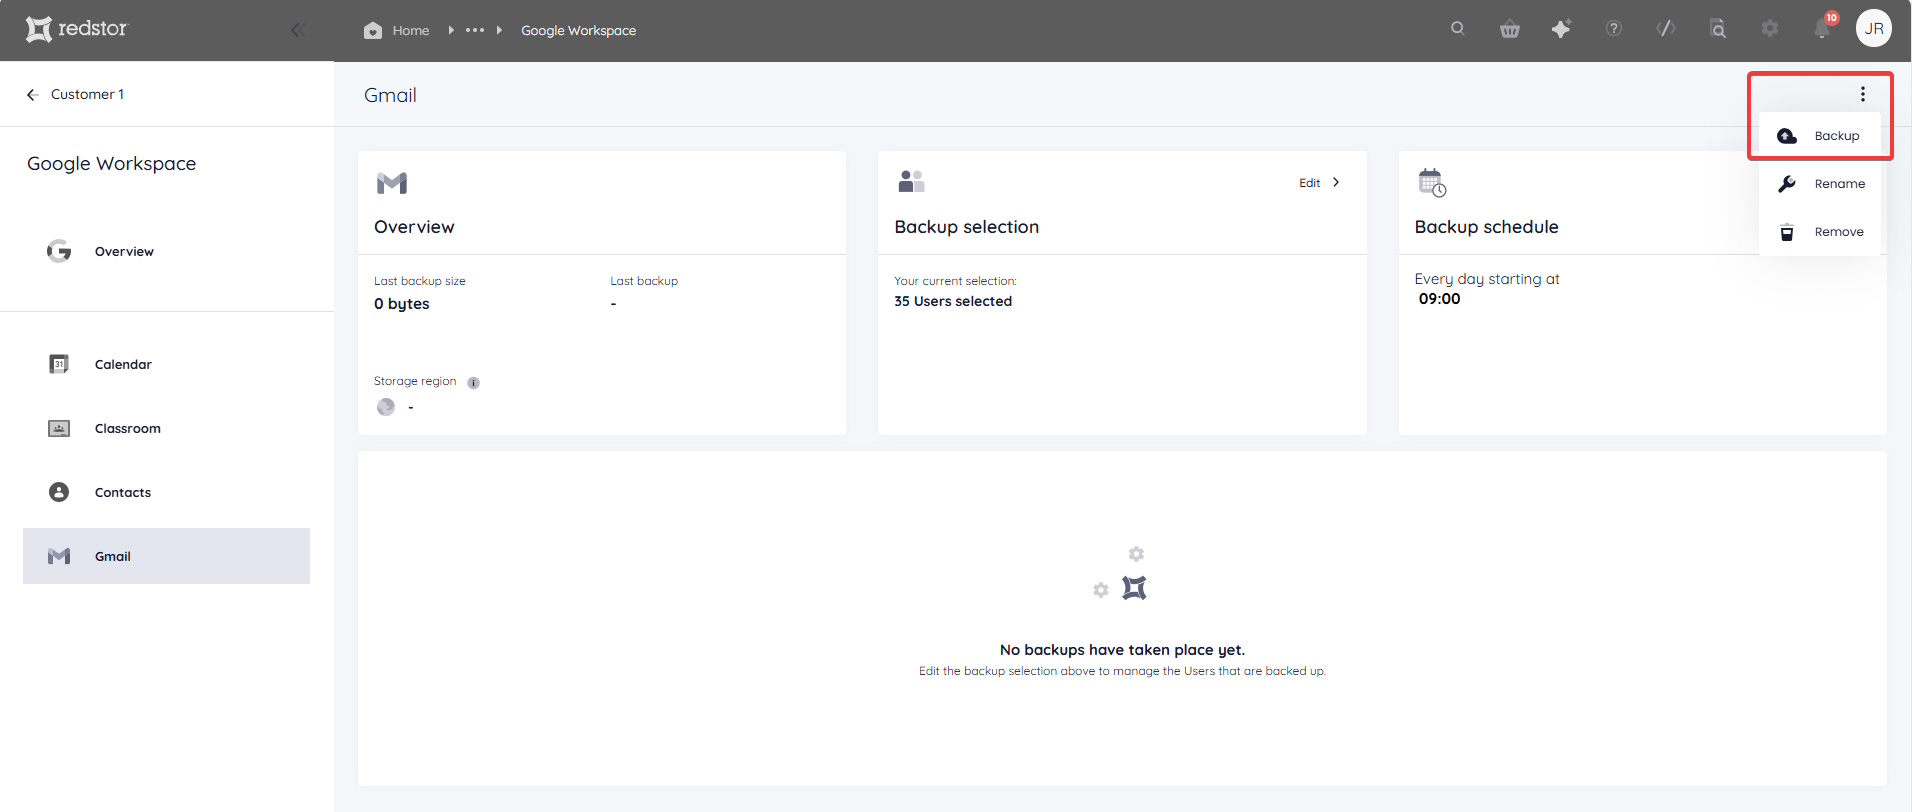Choose Remove from the dropdown menu
Image resolution: width=1912 pixels, height=812 pixels.
tap(1820, 232)
